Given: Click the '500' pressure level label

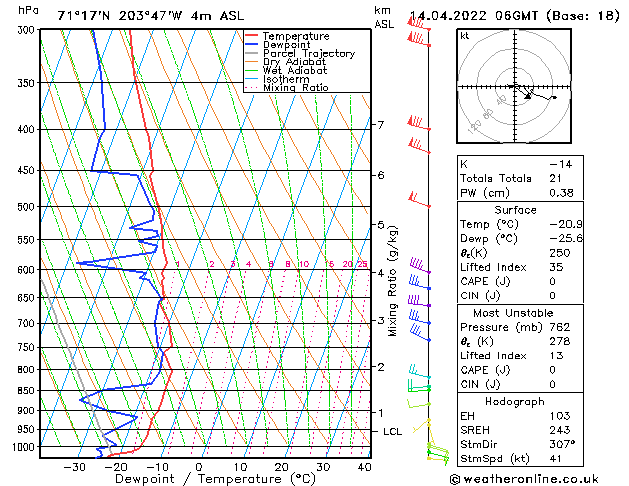Looking at the screenshot, I should point(28,207).
